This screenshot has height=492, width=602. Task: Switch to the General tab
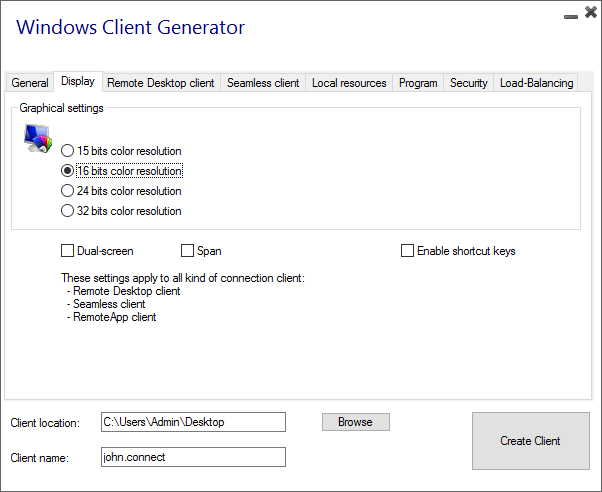pyautogui.click(x=30, y=83)
